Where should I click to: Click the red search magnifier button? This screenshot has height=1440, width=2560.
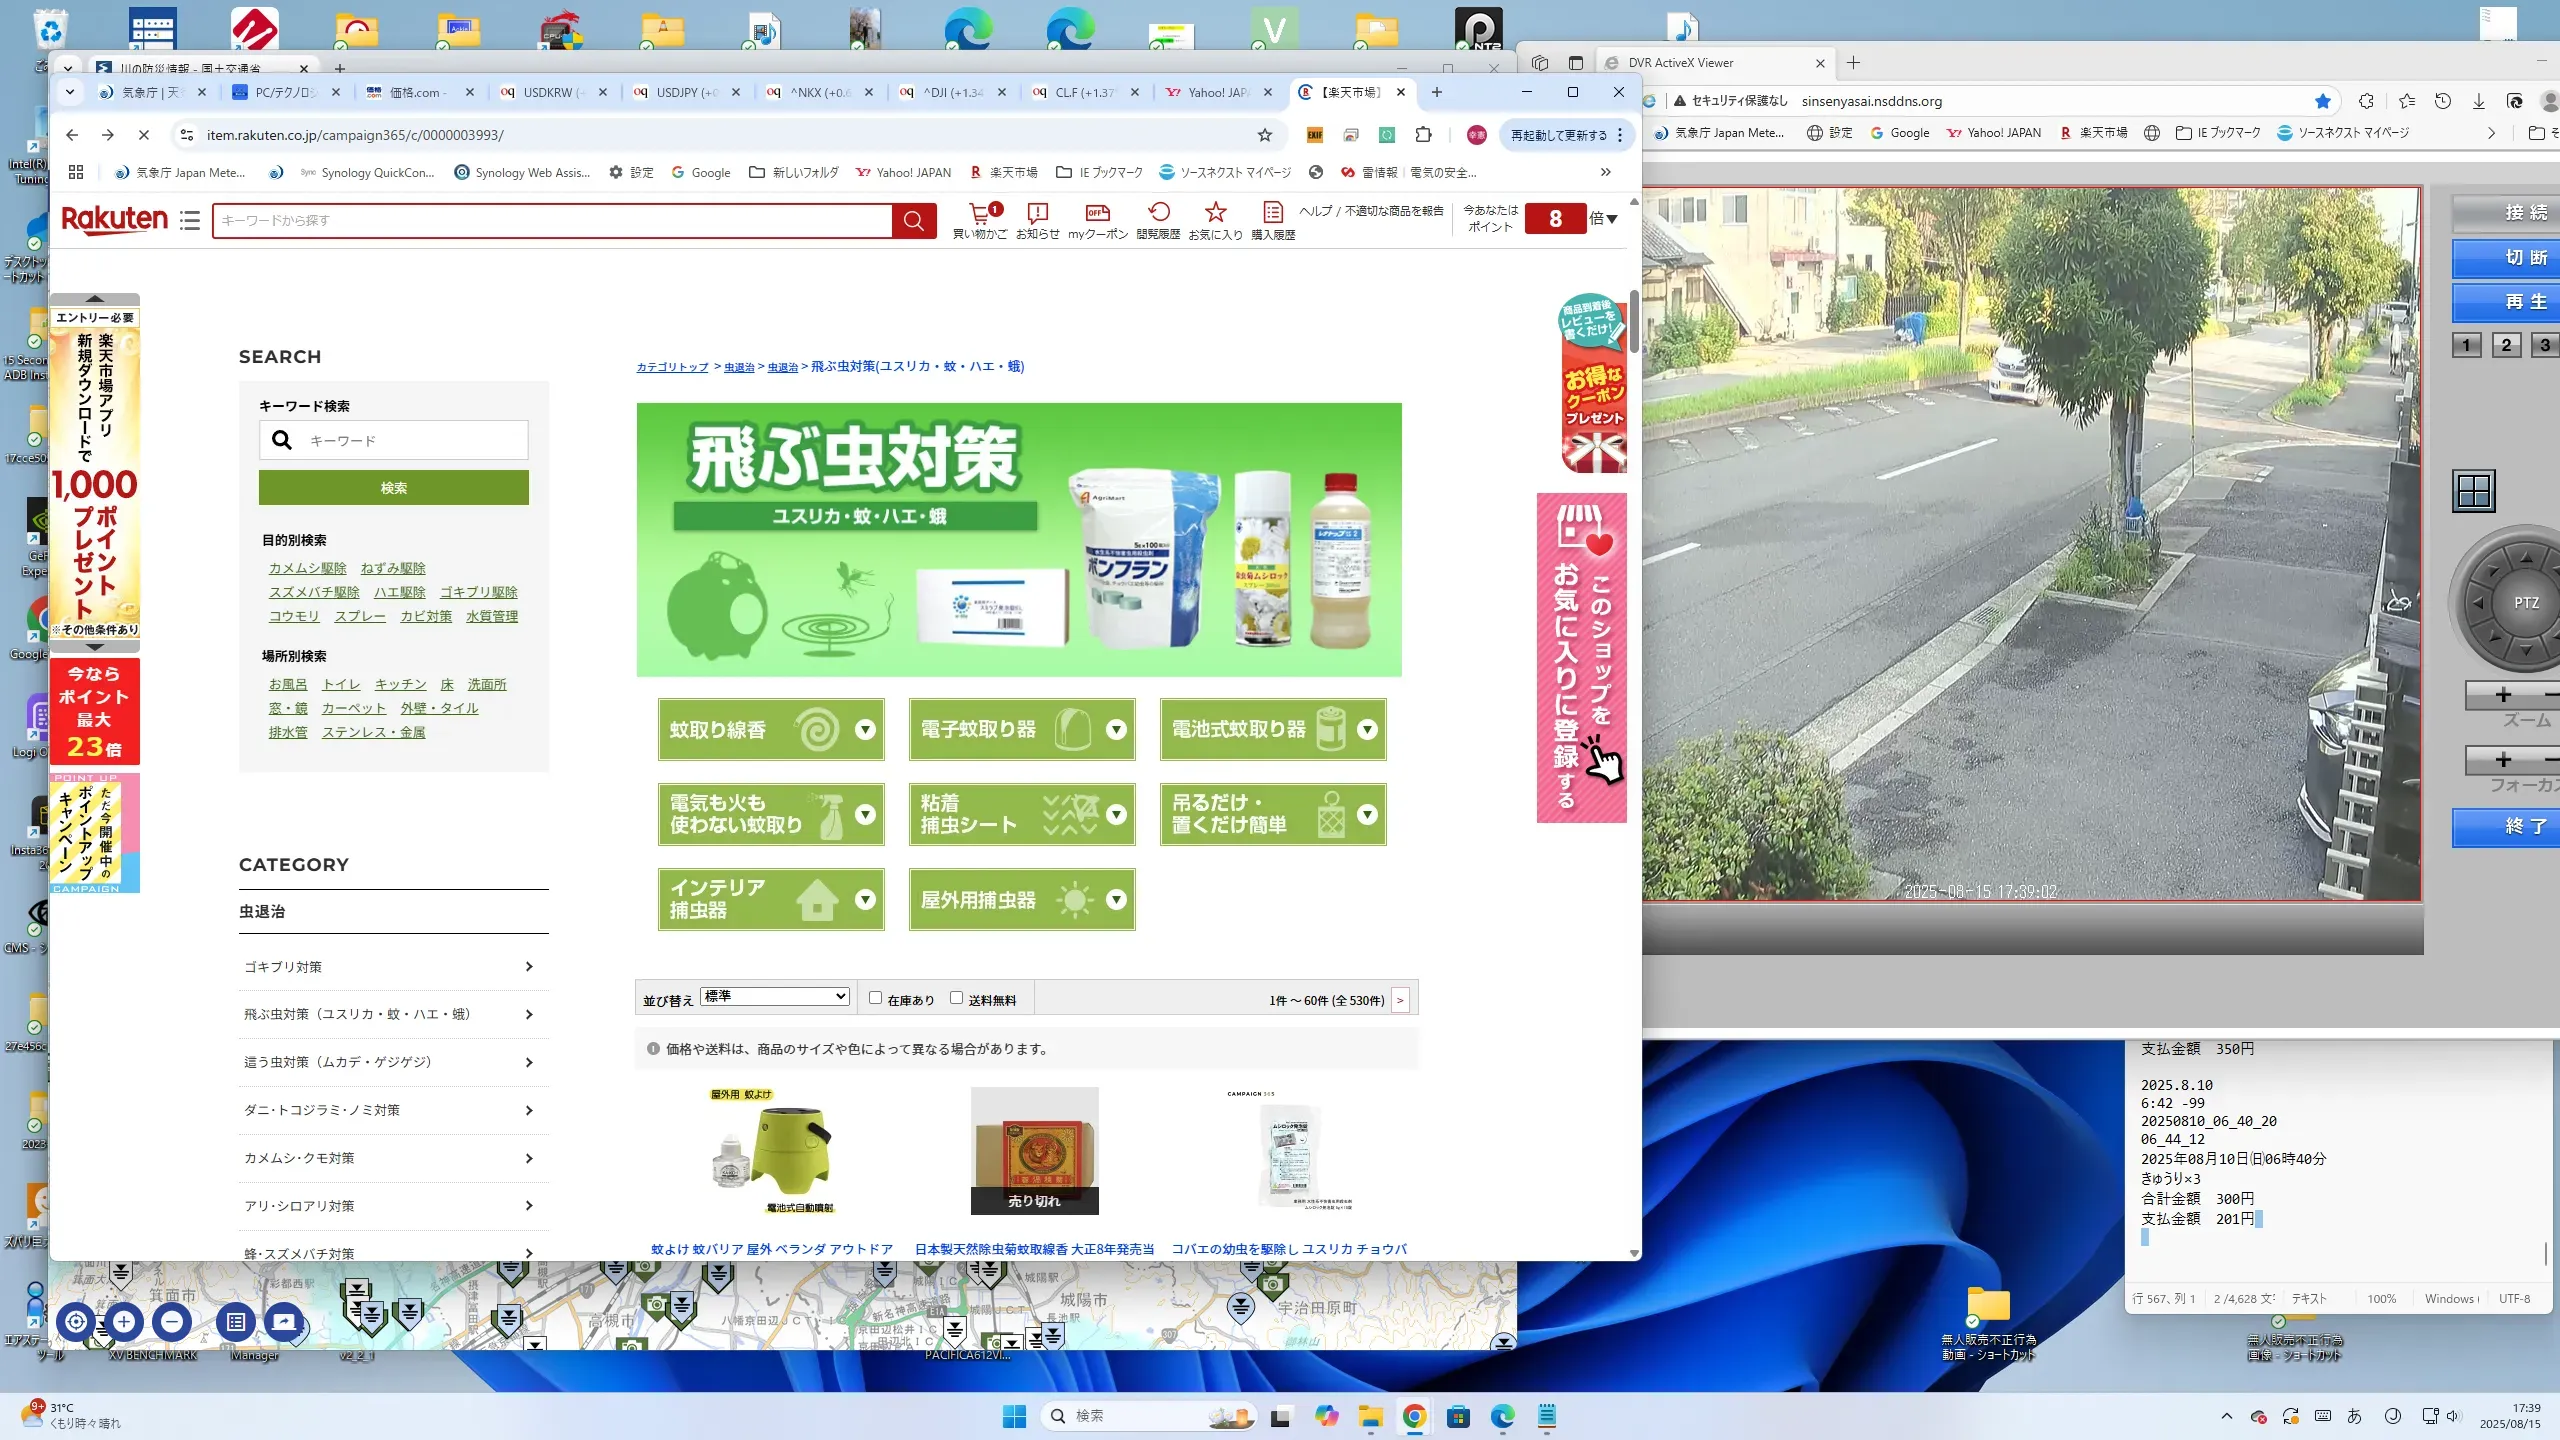click(x=913, y=221)
